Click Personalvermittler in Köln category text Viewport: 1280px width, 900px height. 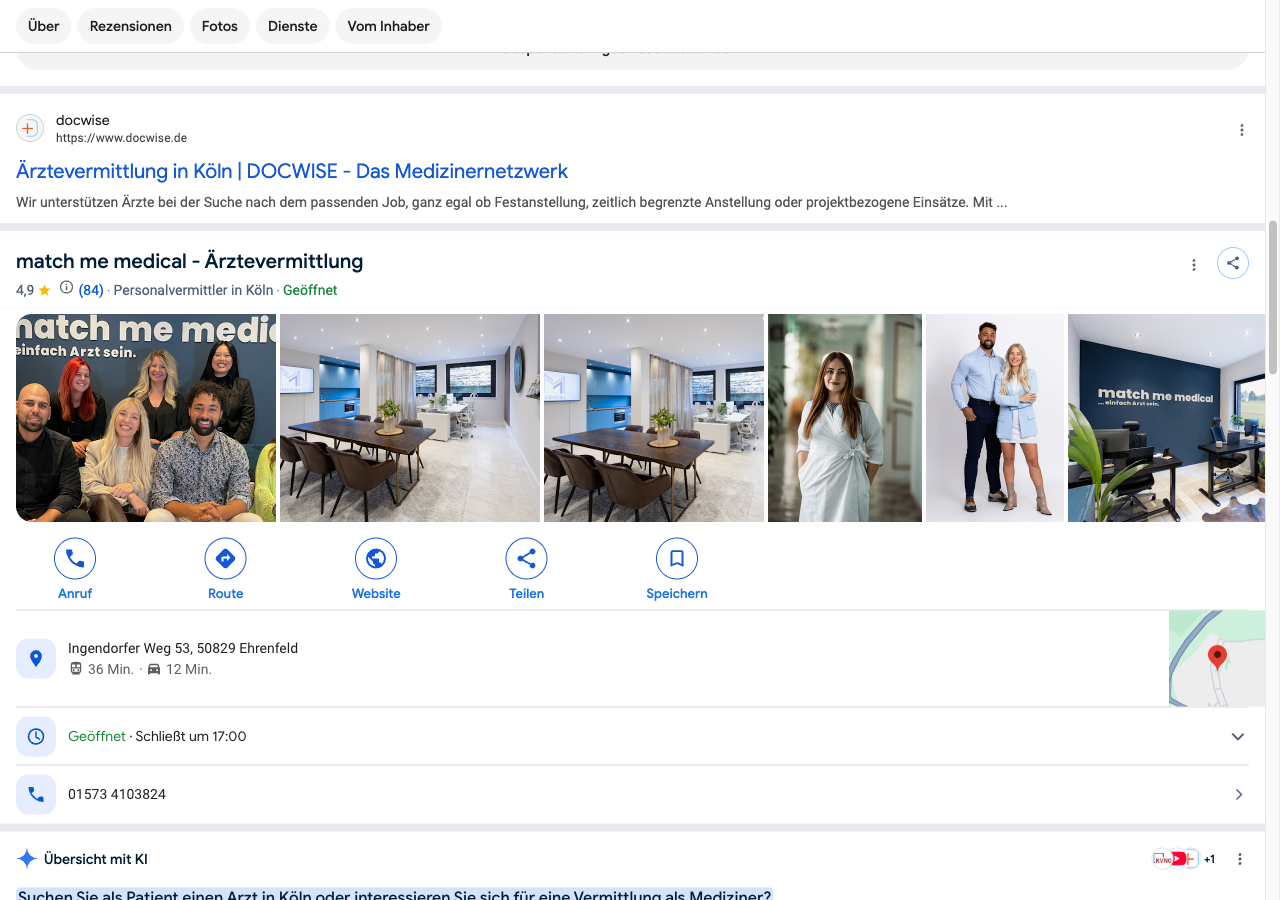[193, 290]
